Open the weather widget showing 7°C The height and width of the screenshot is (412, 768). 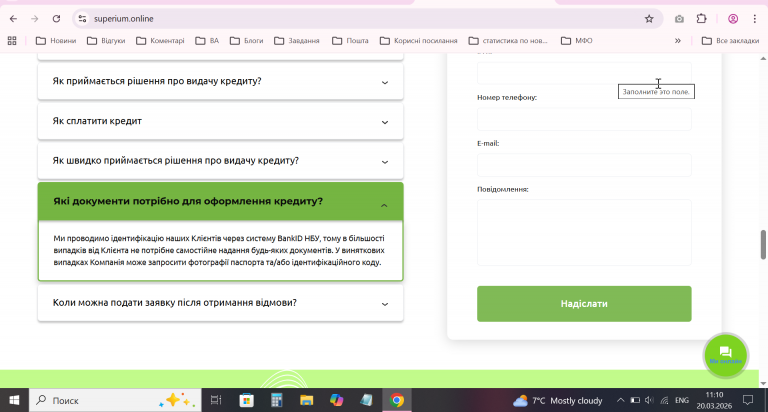[x=557, y=401]
